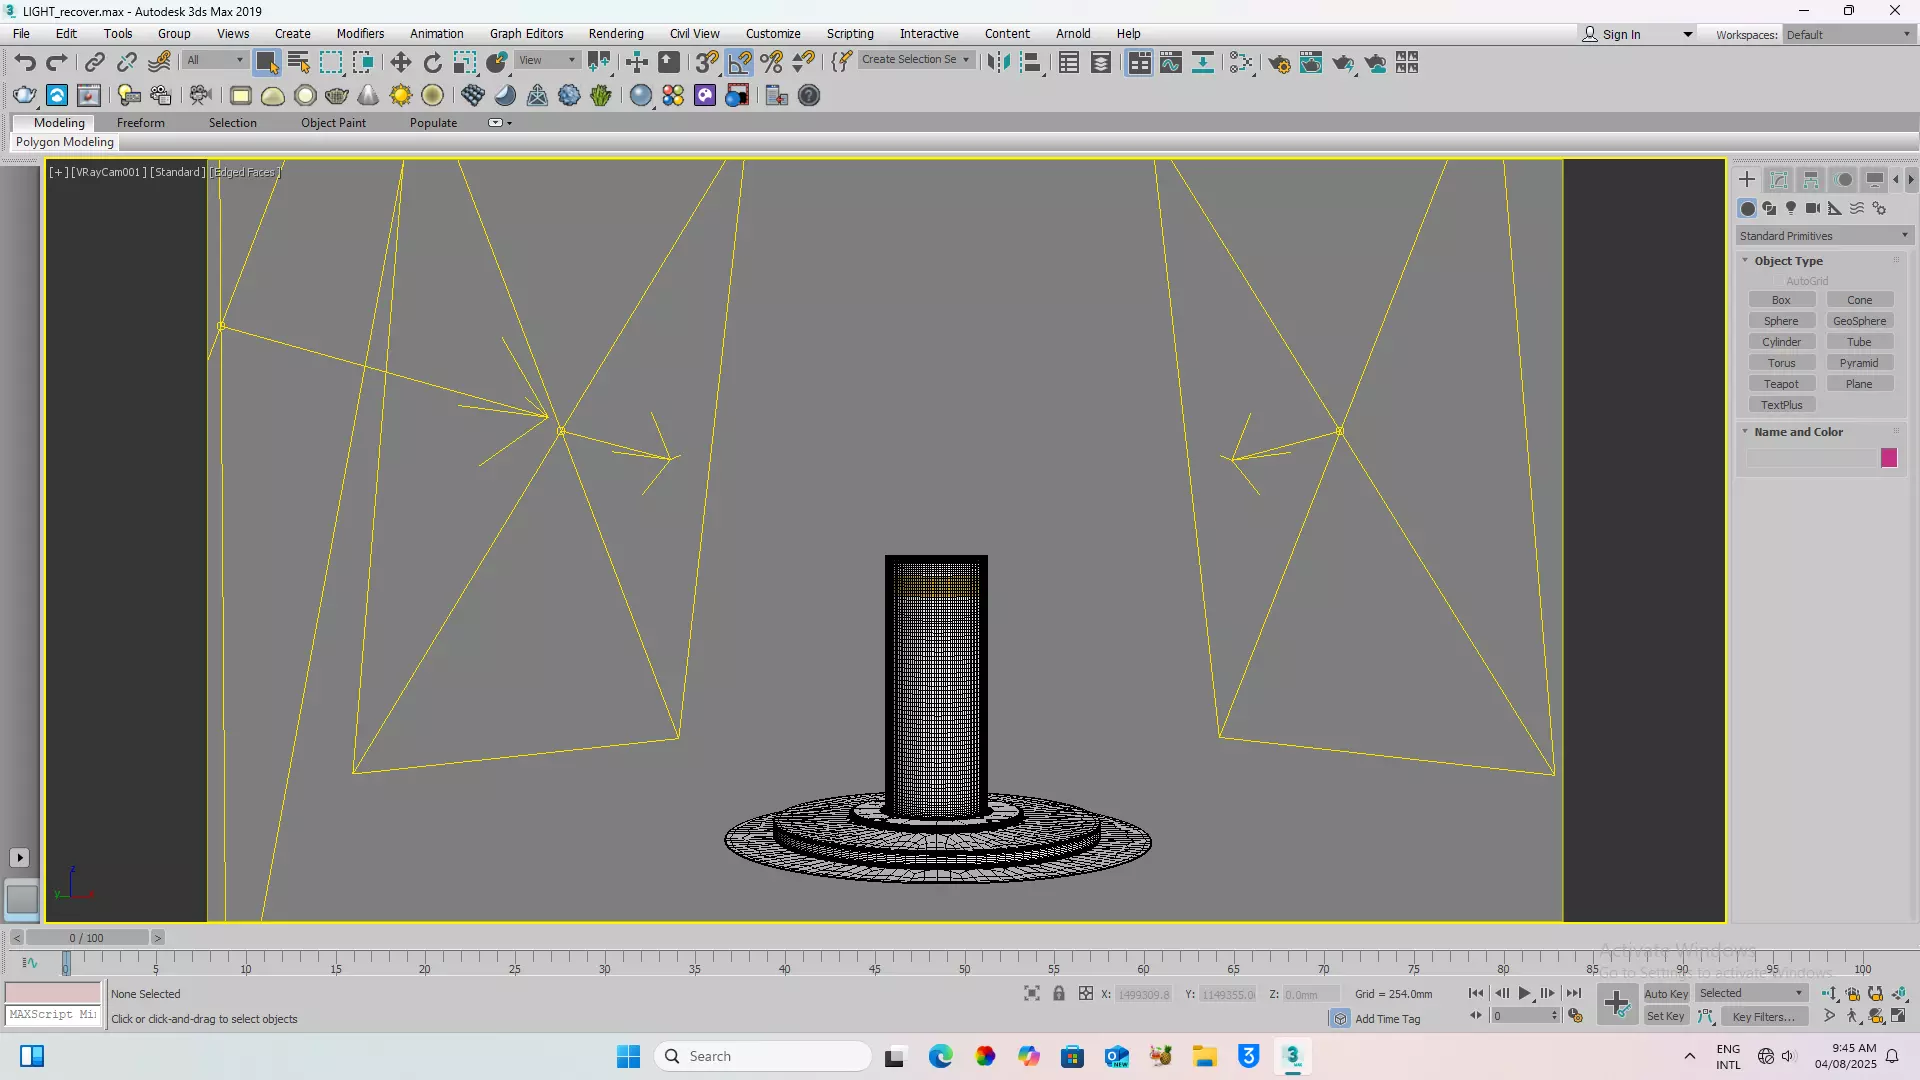Open the Workspaces Default dropdown

1849,34
